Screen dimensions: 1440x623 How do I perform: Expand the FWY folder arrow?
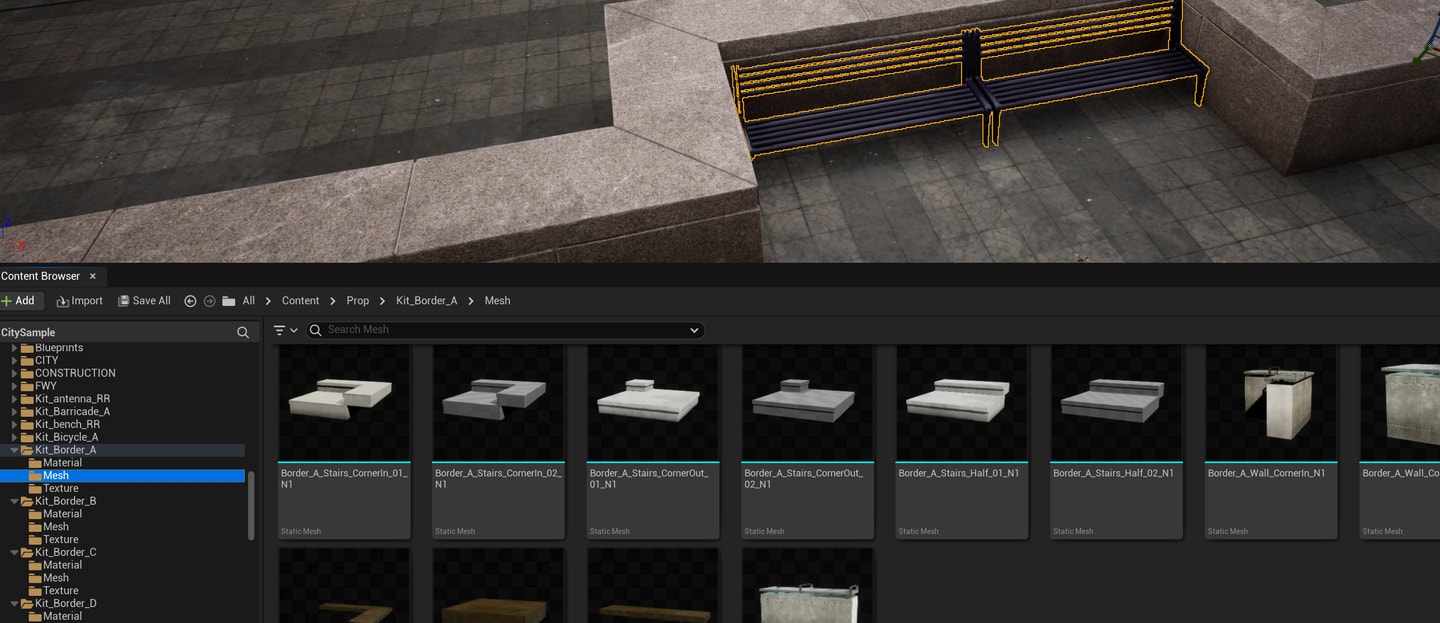pos(15,386)
